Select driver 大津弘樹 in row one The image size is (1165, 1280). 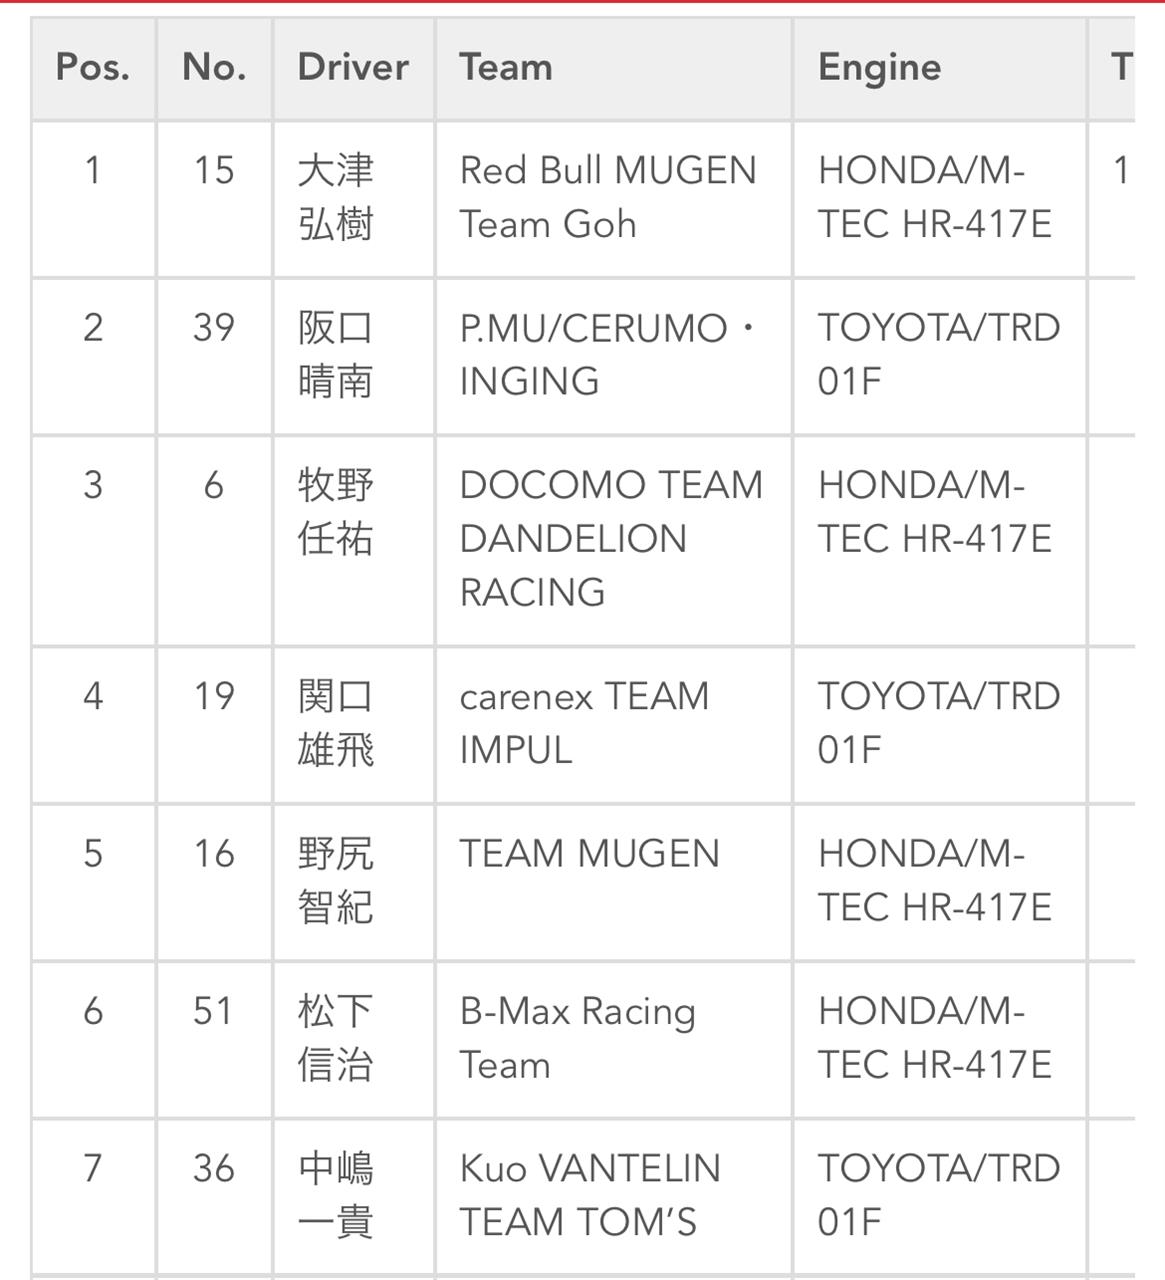click(x=353, y=199)
